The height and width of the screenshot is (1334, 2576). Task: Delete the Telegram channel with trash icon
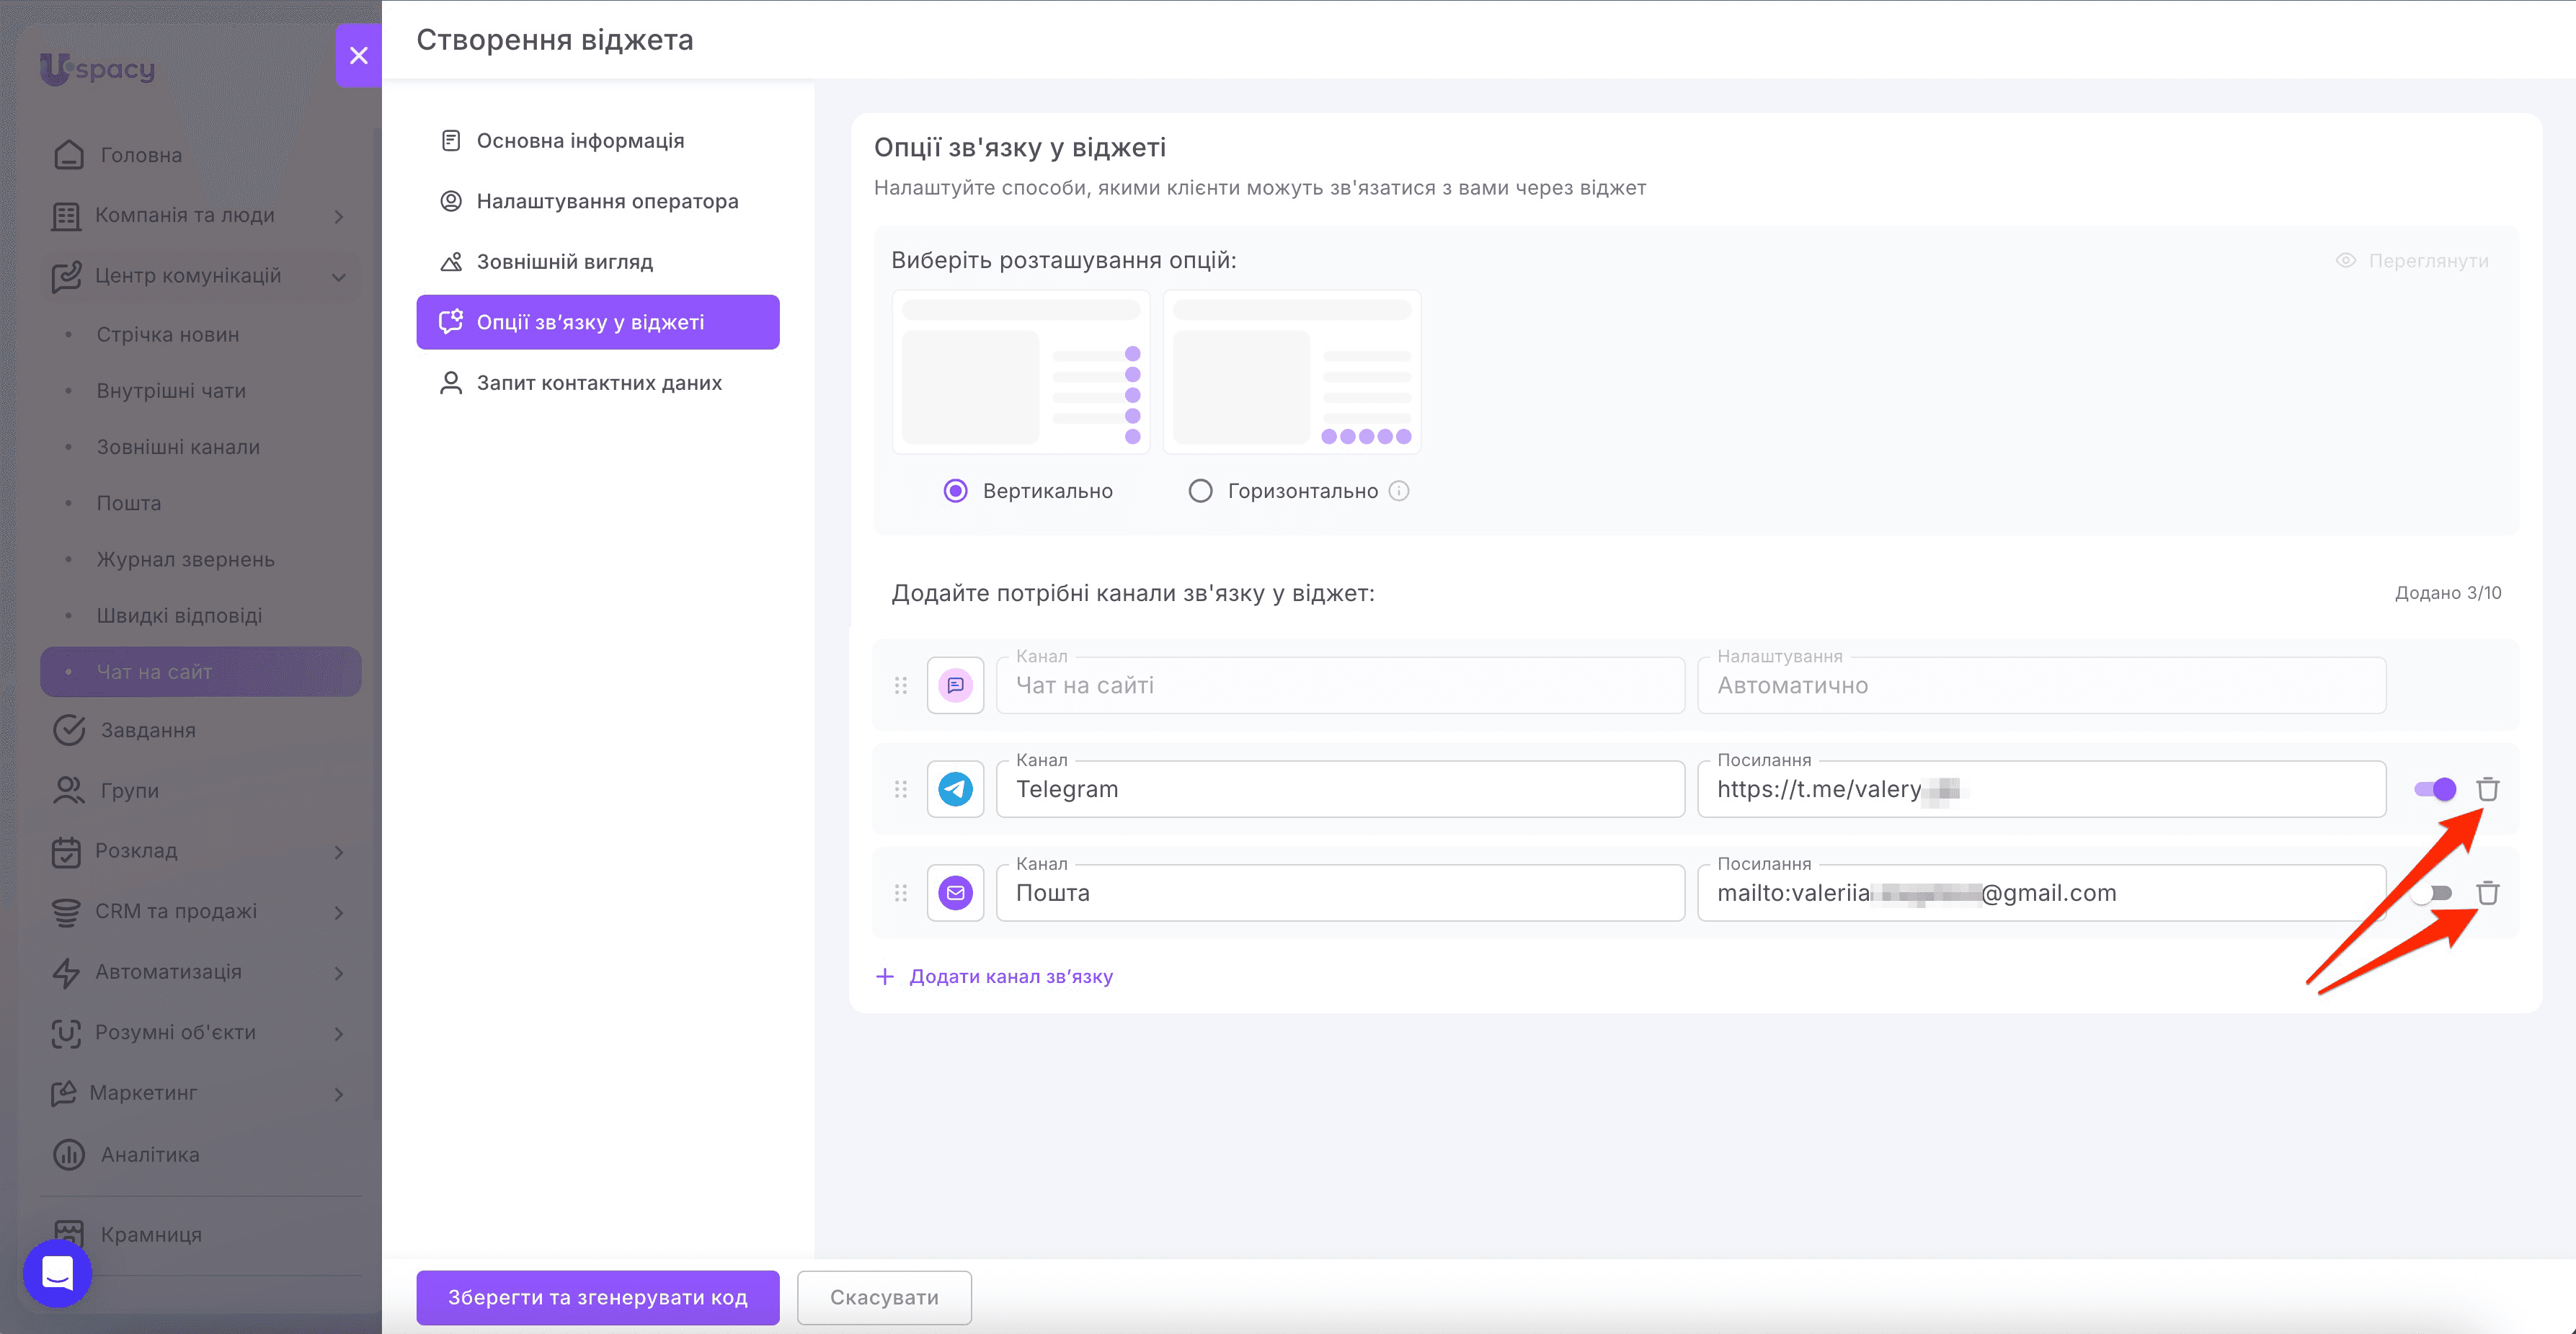[x=2487, y=789]
